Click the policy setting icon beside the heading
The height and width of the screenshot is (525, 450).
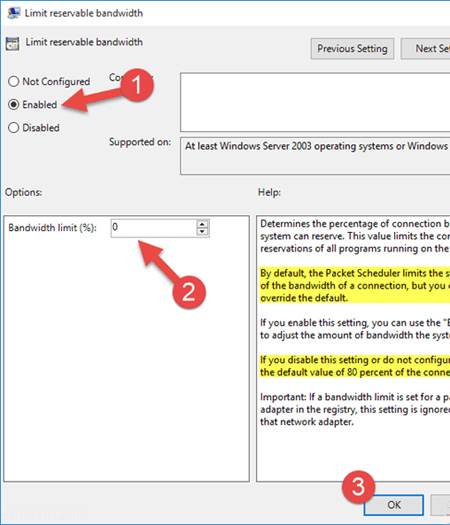pos(12,44)
